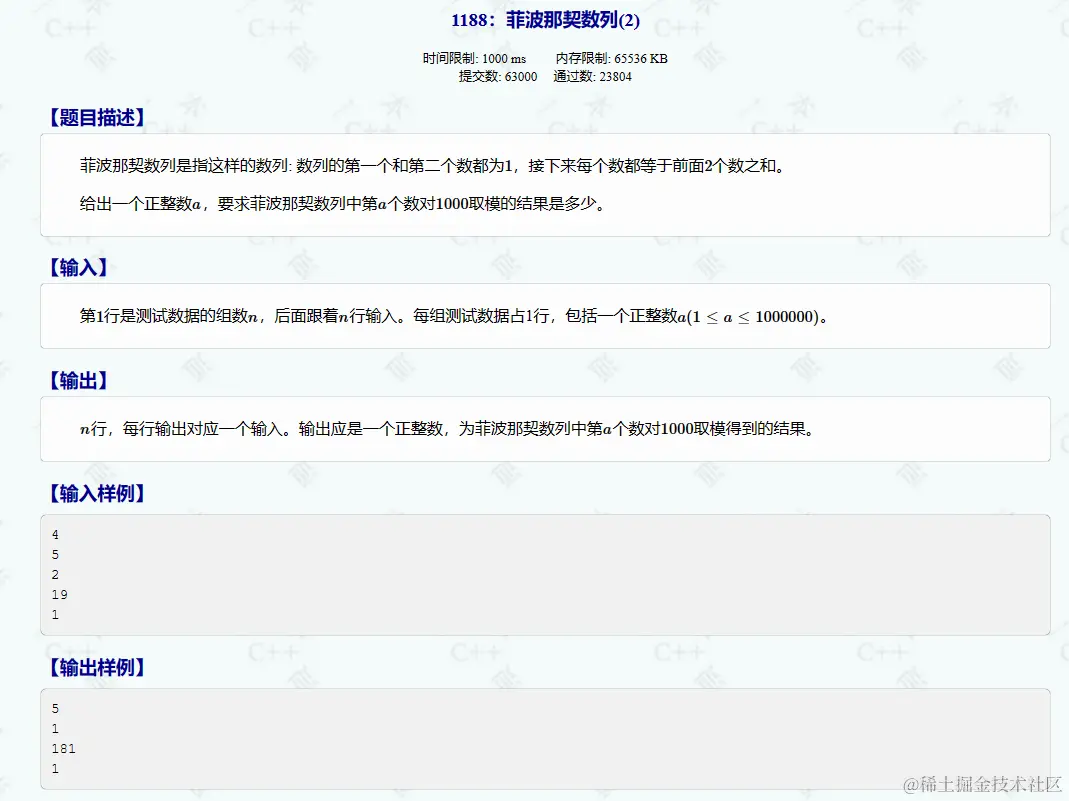1069x801 pixels.
Task: Select the 时间限制: 1000 ms text
Action: click(475, 59)
